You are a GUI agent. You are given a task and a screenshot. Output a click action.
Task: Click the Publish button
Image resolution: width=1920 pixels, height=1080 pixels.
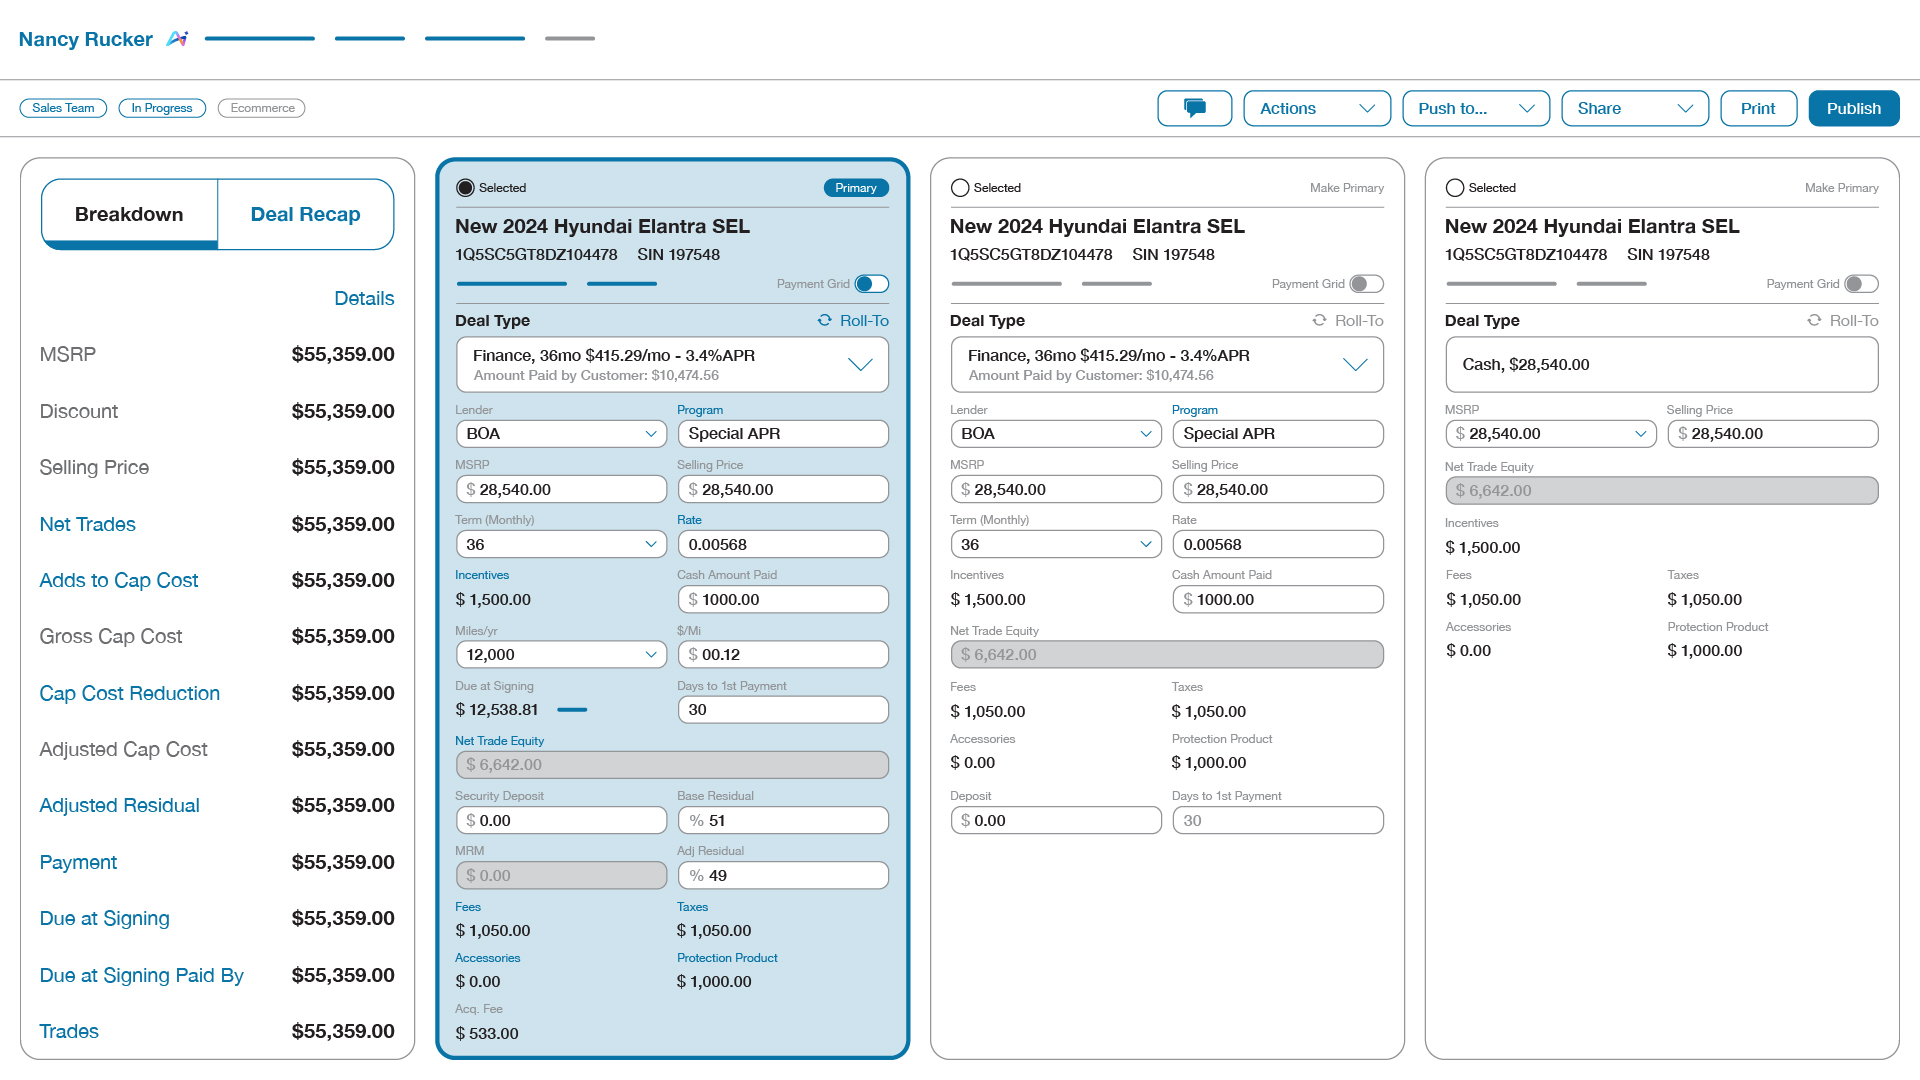click(x=1854, y=108)
